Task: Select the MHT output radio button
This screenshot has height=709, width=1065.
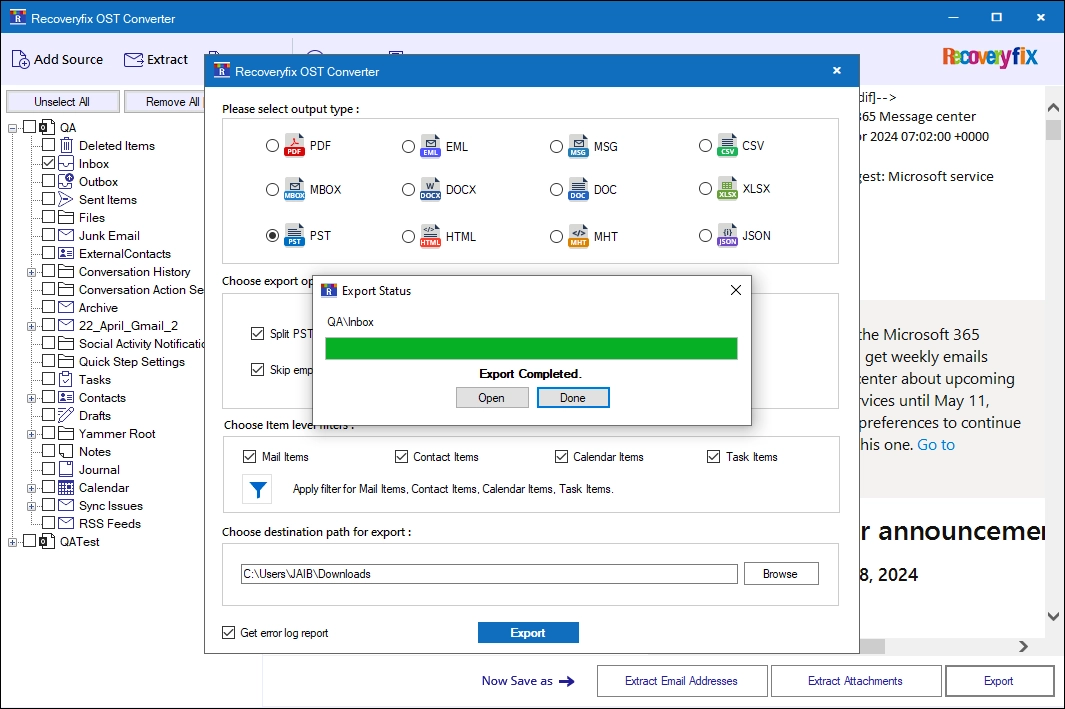Action: coord(556,236)
